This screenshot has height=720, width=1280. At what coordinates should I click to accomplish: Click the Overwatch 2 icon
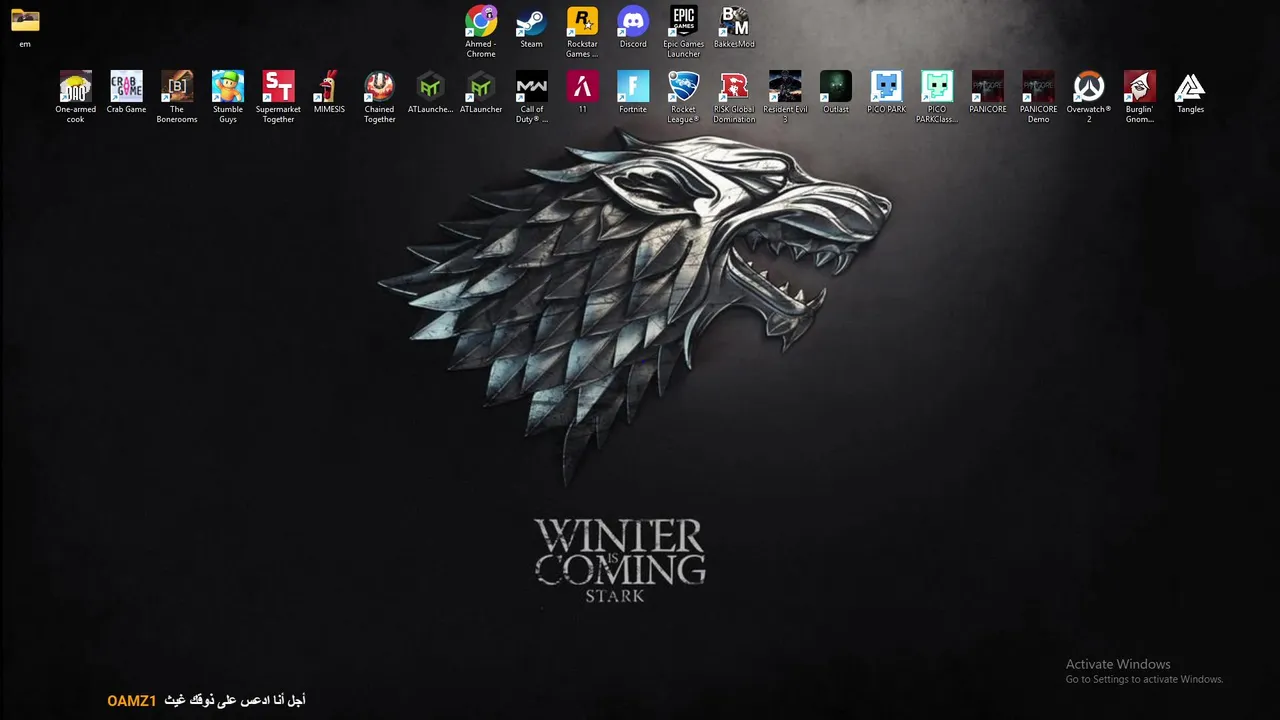1089,86
